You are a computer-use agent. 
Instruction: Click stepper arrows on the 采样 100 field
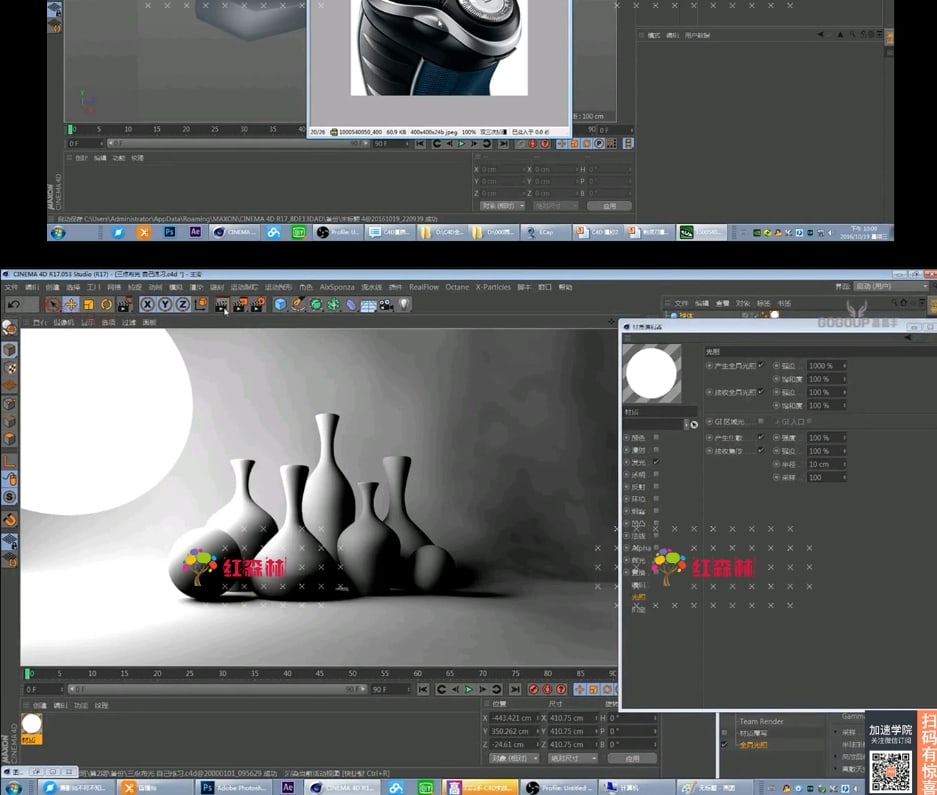[x=844, y=477]
